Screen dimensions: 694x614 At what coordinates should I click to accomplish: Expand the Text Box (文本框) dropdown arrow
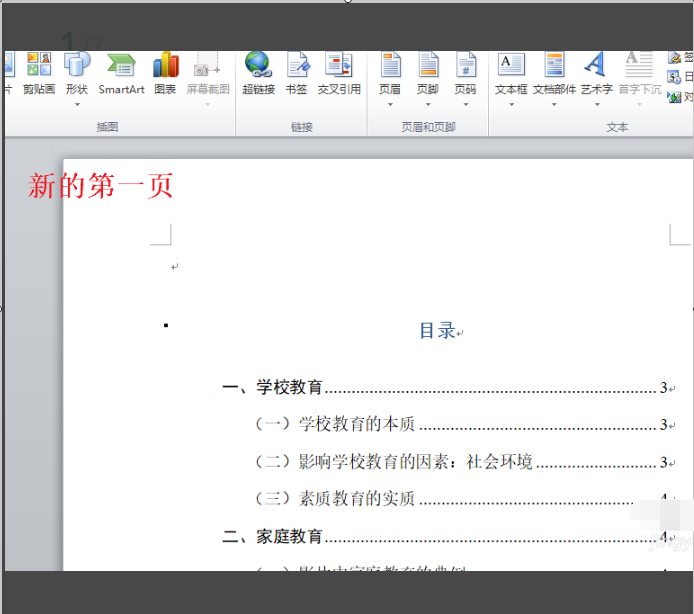click(x=512, y=105)
